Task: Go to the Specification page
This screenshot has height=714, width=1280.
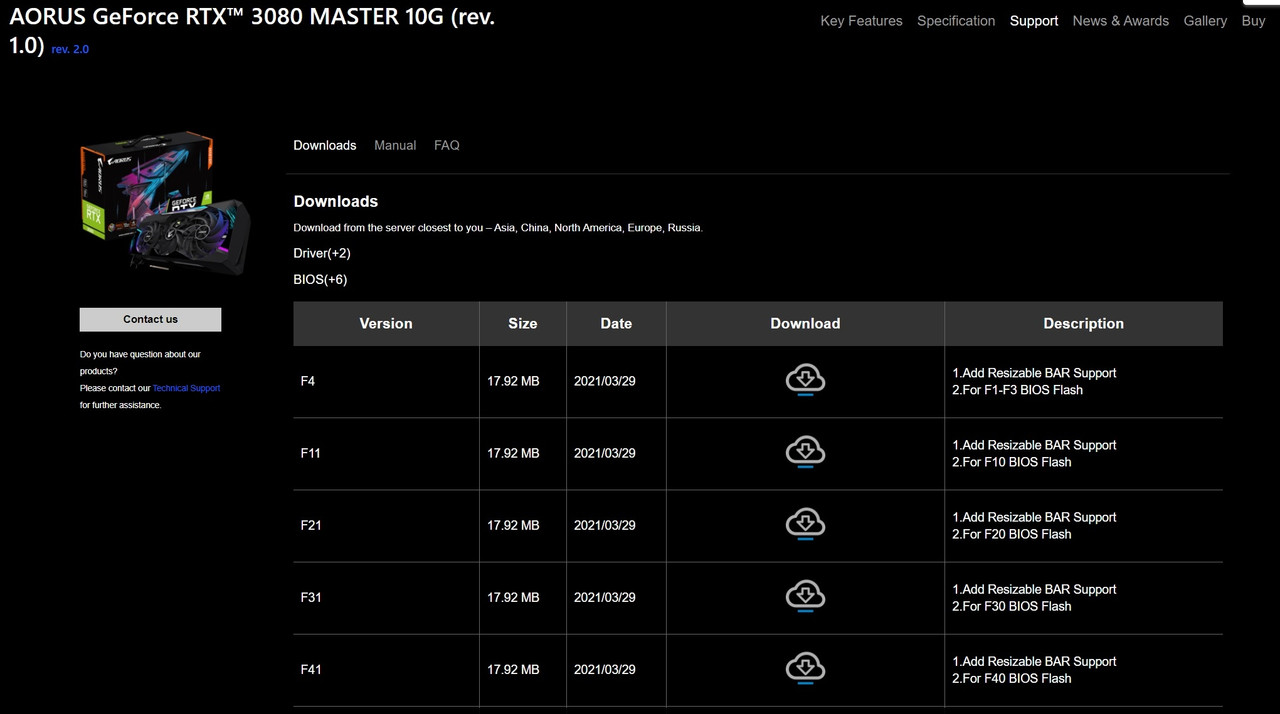Action: tap(956, 21)
